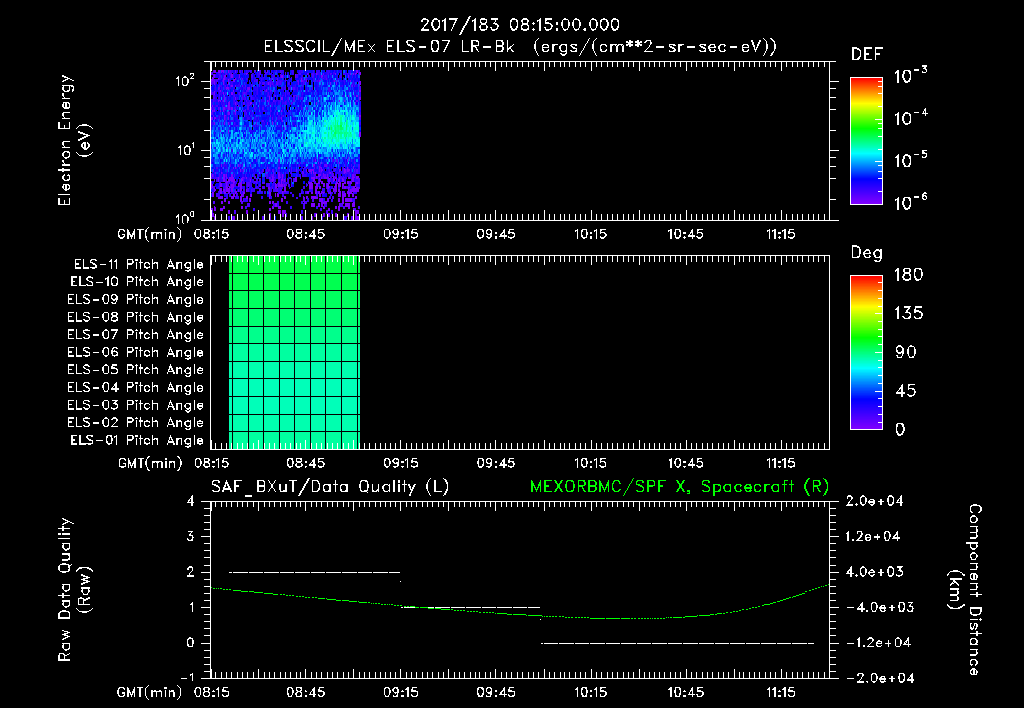1024x708 pixels.
Task: Click the 2.0e+04 right-axis tick label
Action: (x=874, y=501)
